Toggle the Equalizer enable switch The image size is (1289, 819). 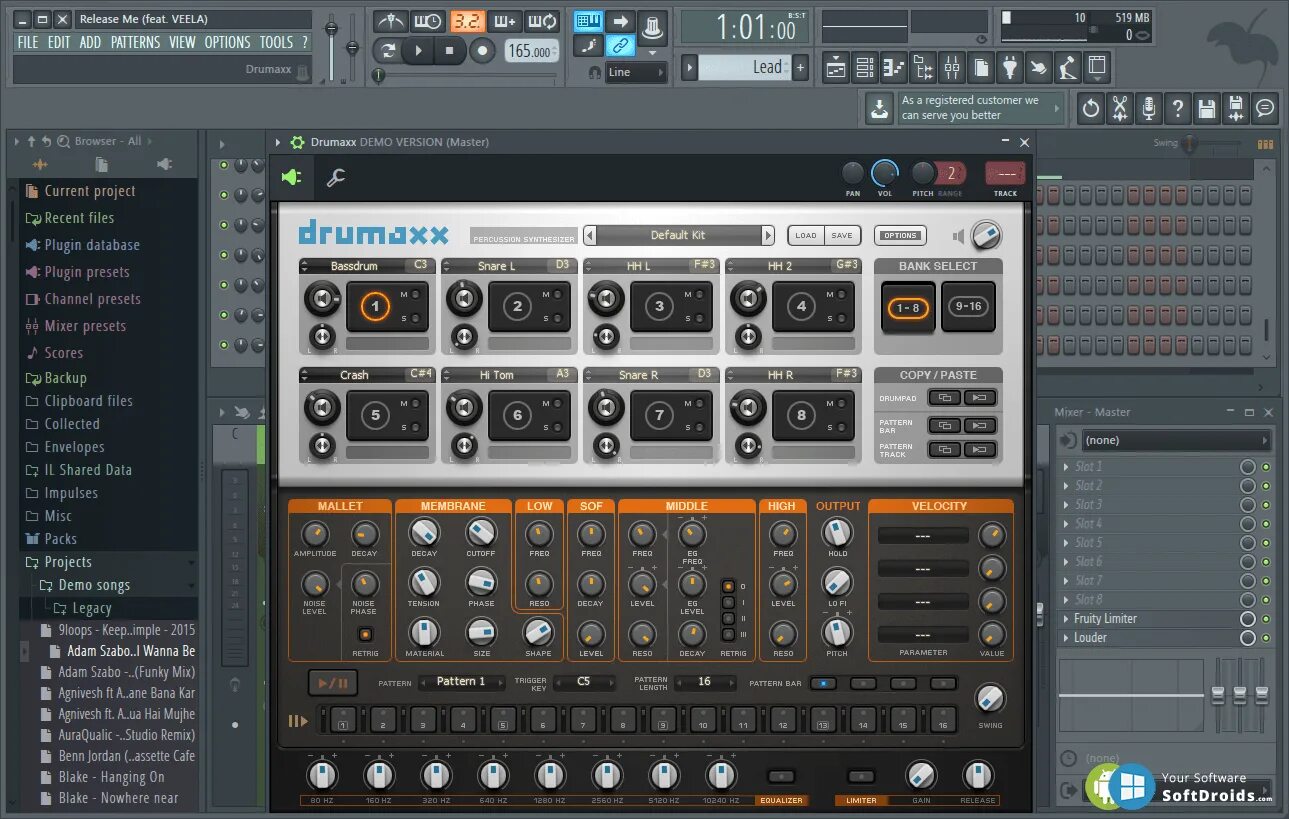pos(781,776)
